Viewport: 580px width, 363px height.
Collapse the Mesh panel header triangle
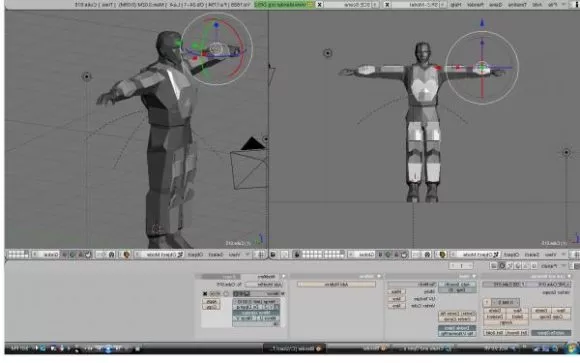coord(473,276)
